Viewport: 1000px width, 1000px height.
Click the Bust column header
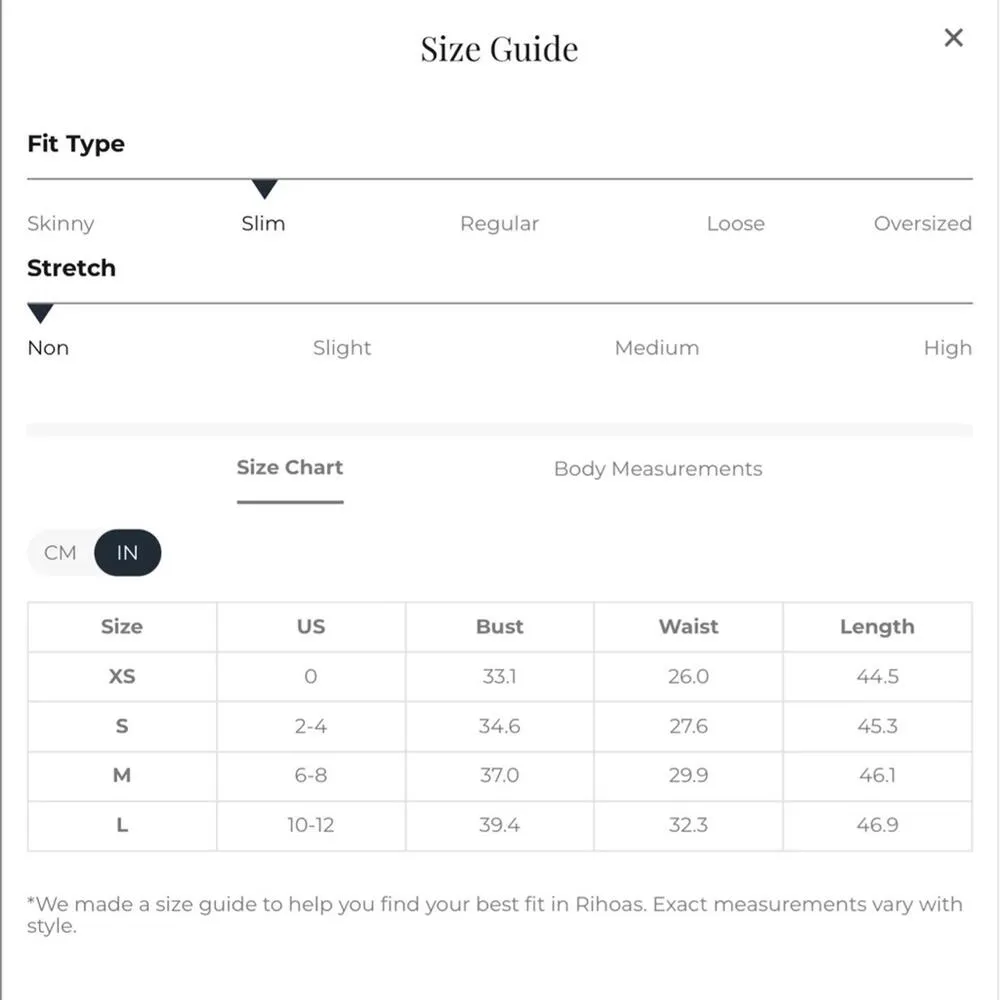[x=499, y=627]
